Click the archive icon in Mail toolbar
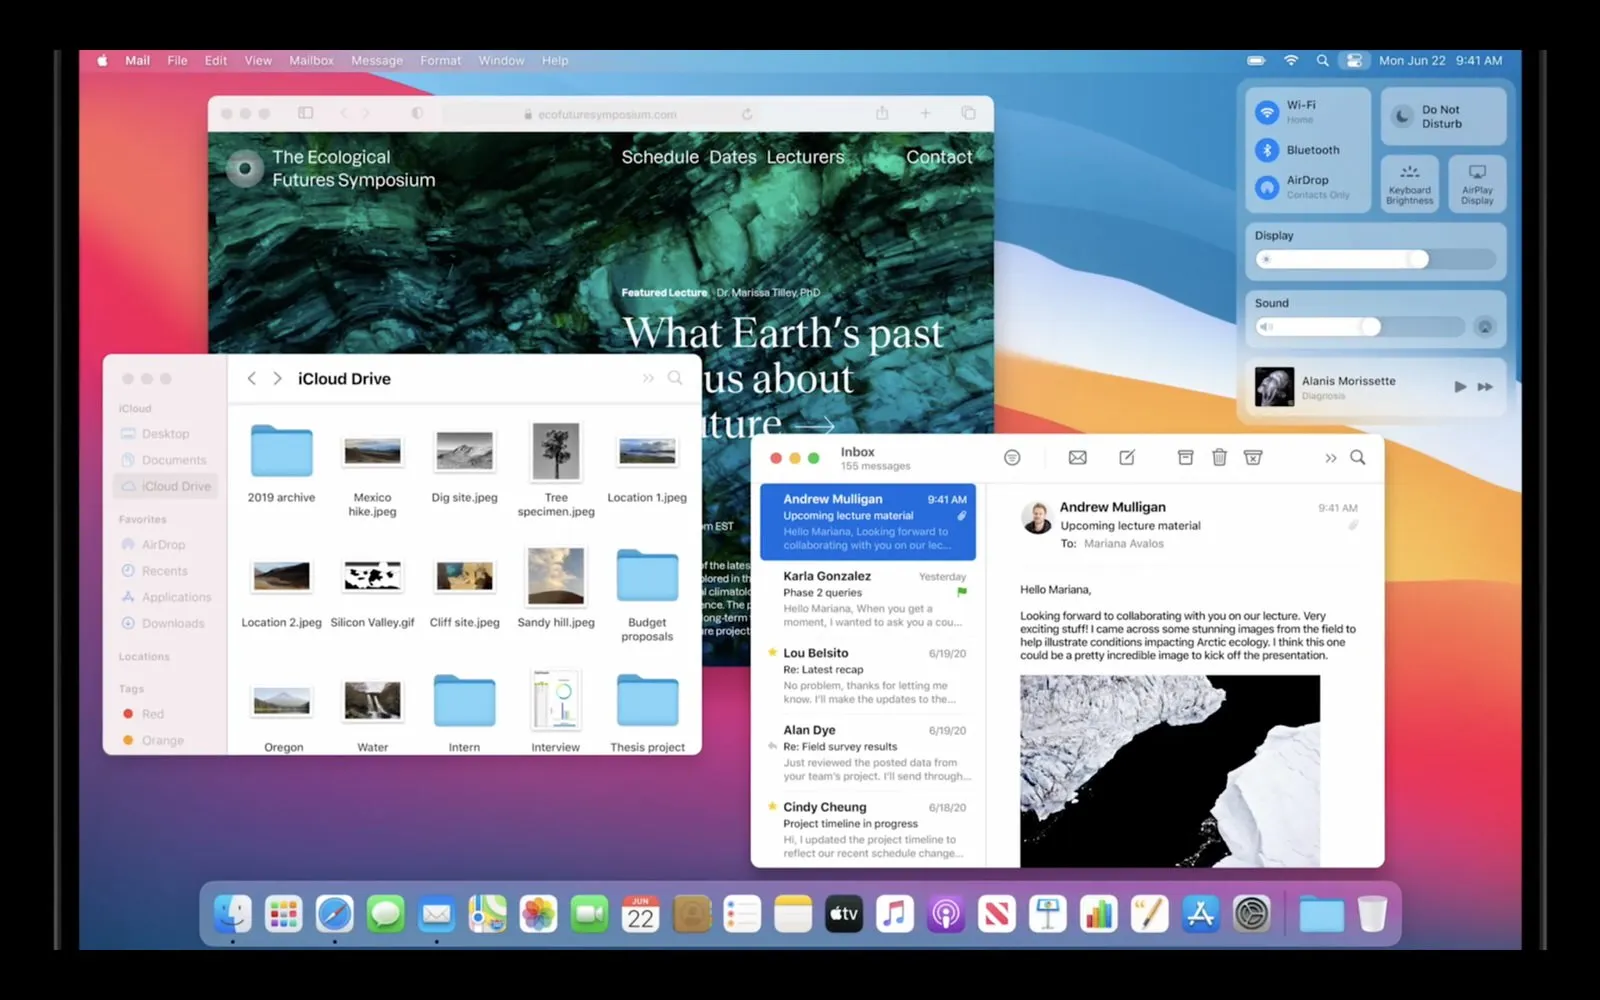The height and width of the screenshot is (1000, 1600). [x=1185, y=458]
